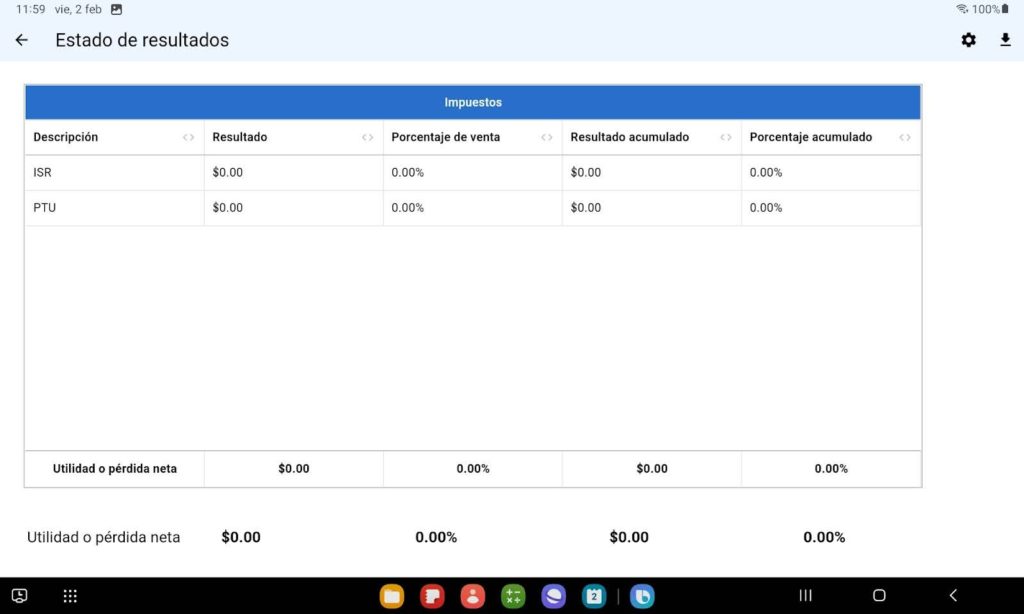
Task: Open the Calculator app from the taskbar
Action: [512, 595]
